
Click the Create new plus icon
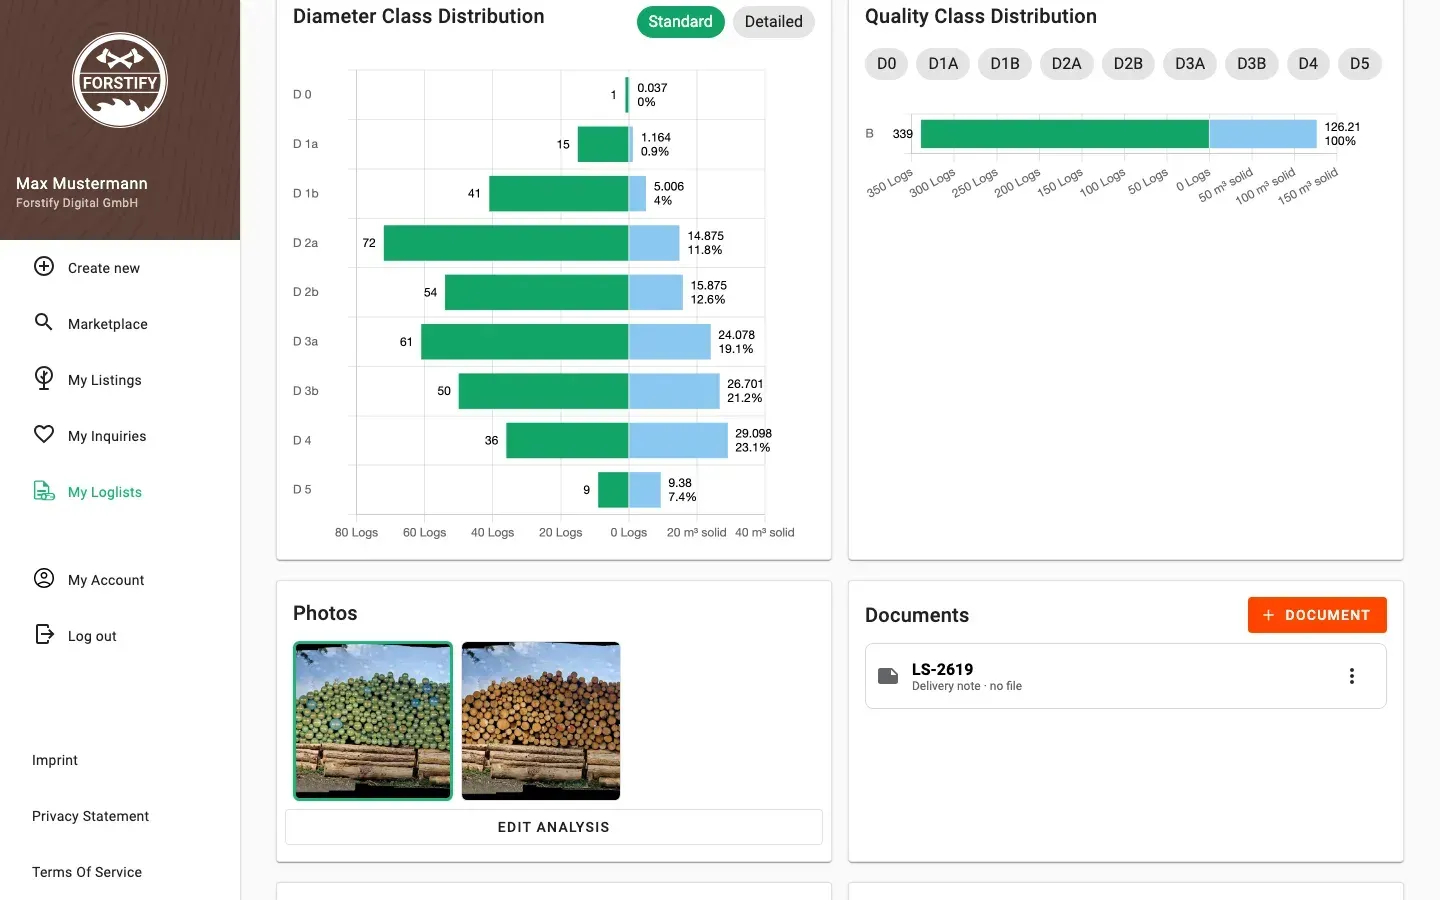tap(44, 266)
